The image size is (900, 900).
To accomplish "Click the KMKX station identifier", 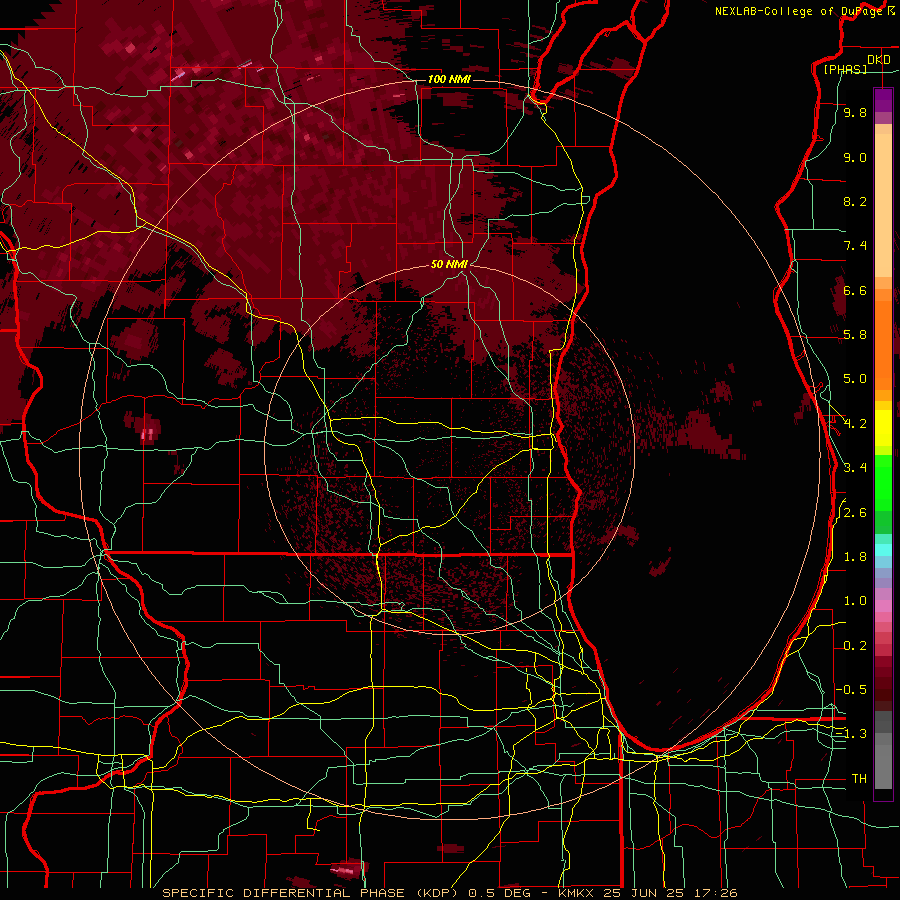I will [577, 893].
